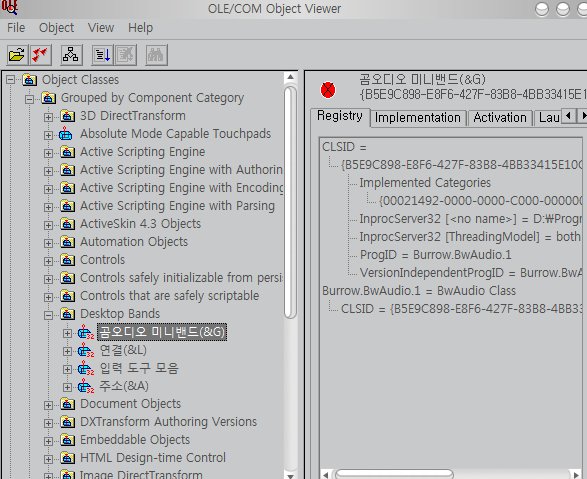This screenshot has height=479, width=587.
Task: Click 'Implemented Categories' registry entry
Action: click(425, 183)
